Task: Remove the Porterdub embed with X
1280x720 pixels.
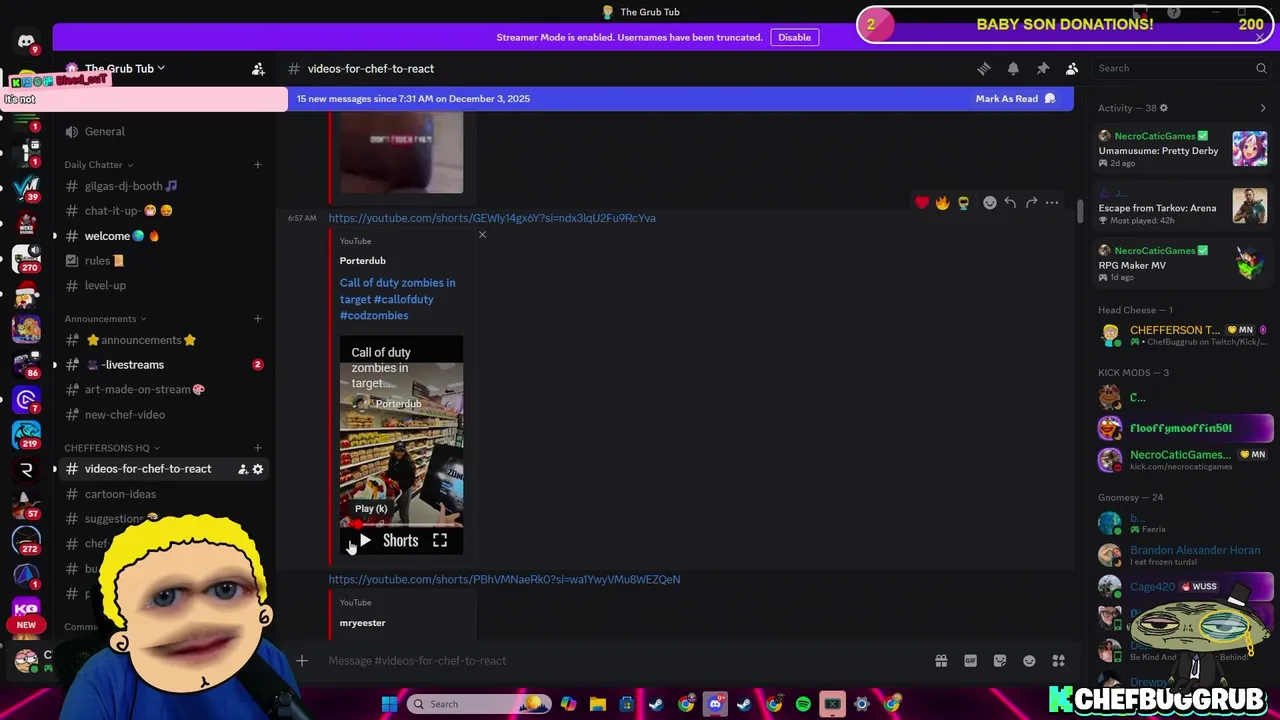Action: [x=482, y=235]
